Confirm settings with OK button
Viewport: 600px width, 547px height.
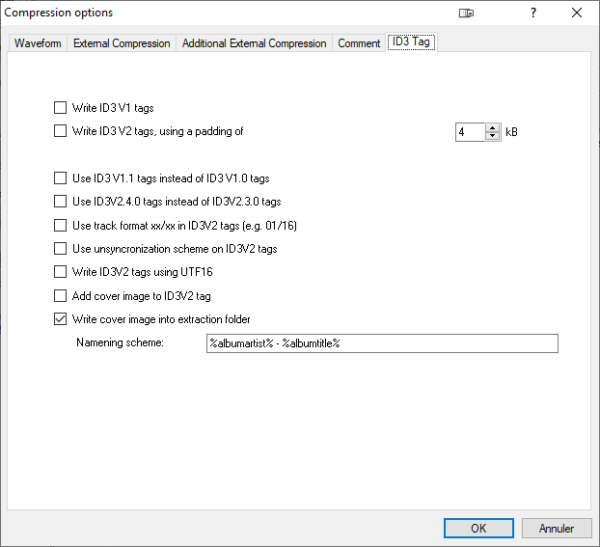click(x=478, y=528)
